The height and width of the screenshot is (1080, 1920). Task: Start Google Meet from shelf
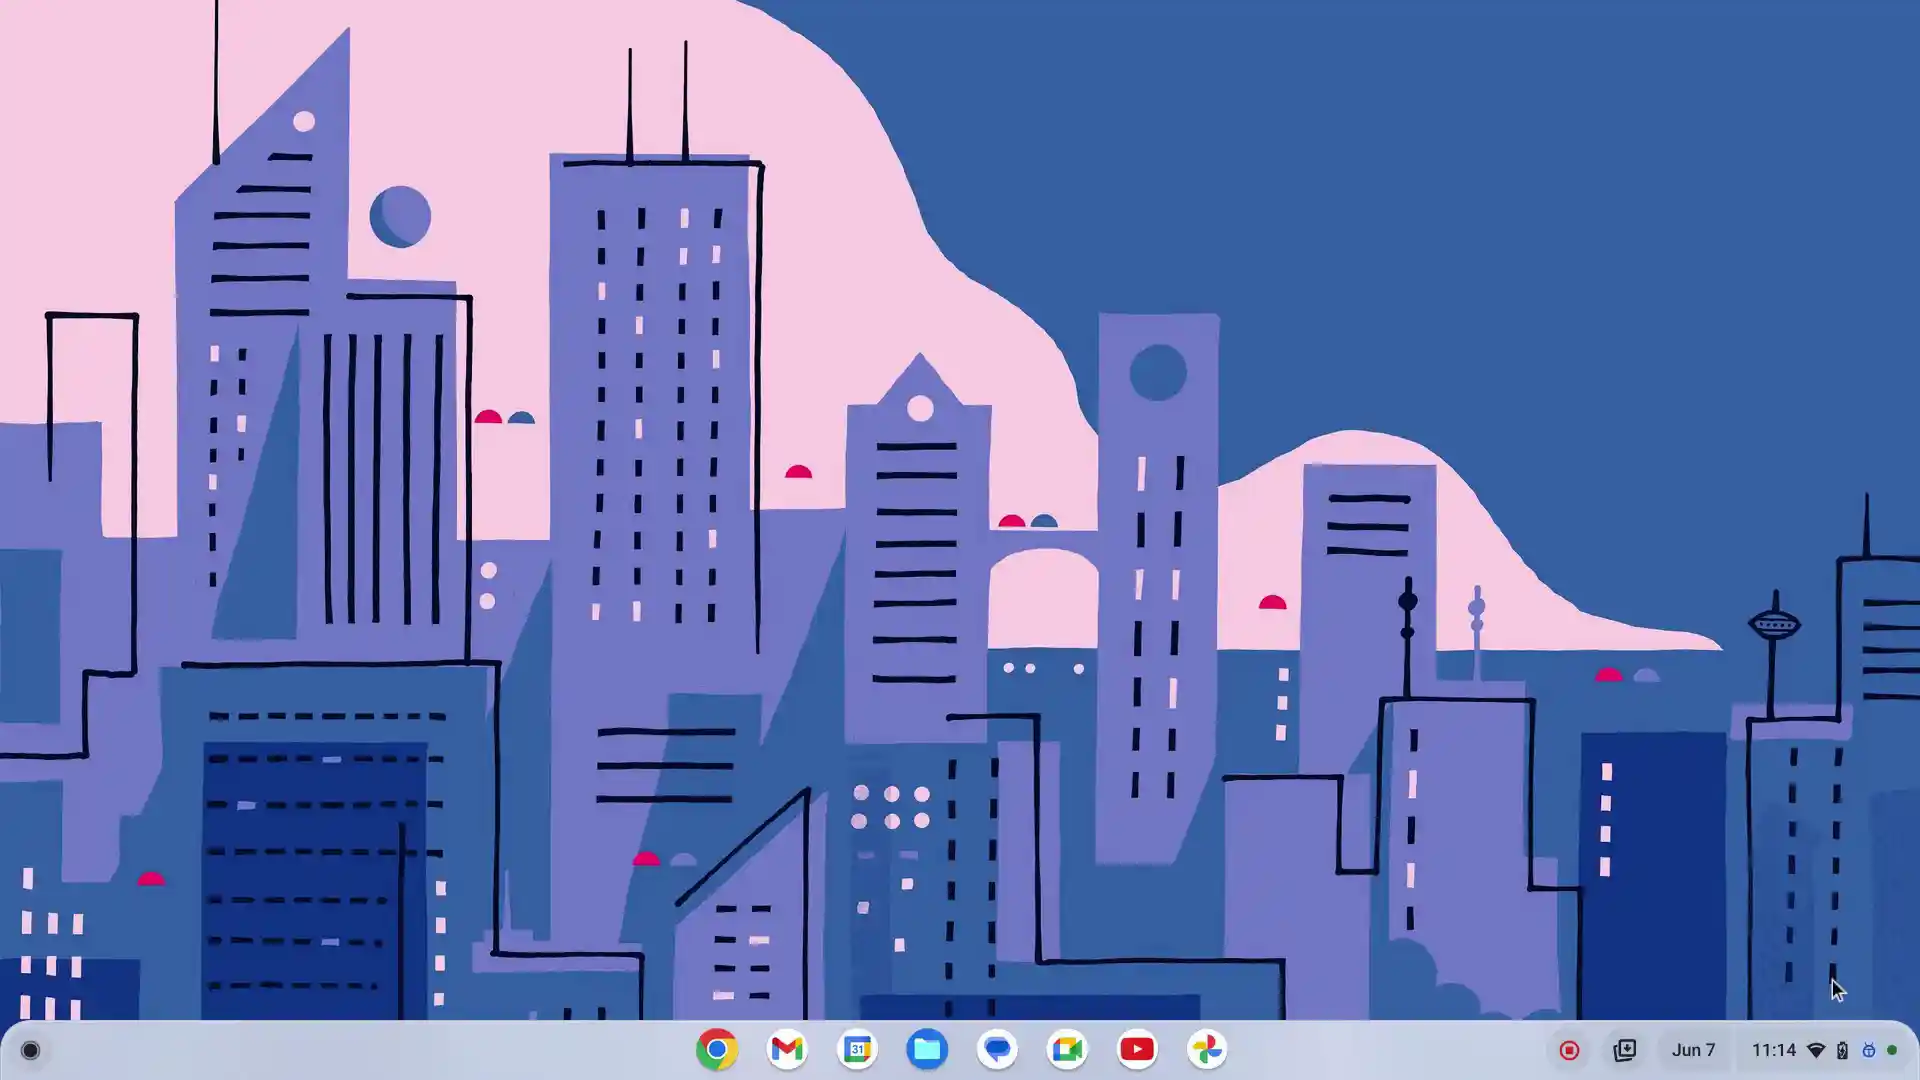click(x=1067, y=1050)
